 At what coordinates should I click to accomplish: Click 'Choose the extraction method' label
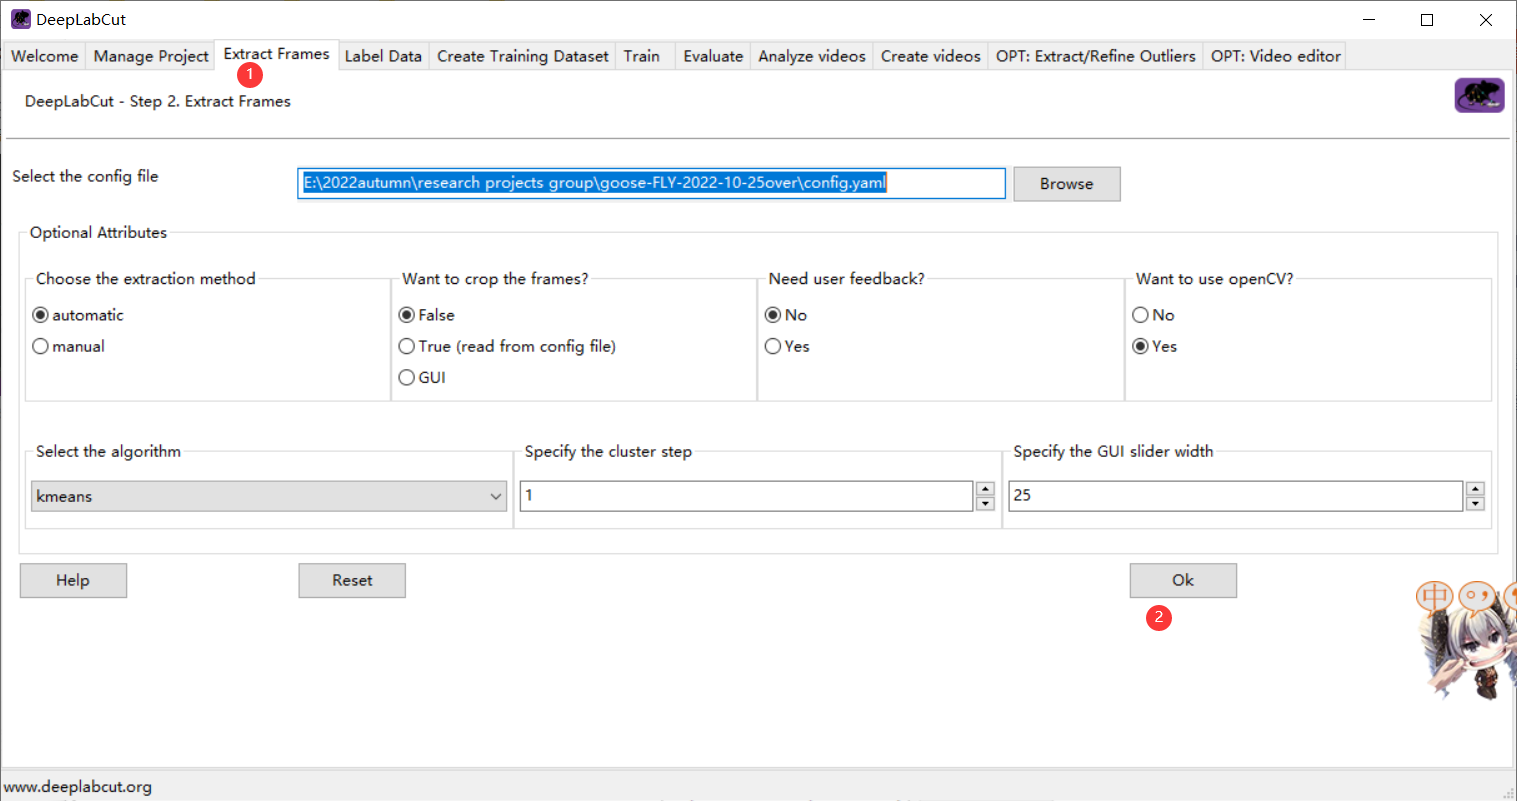tap(146, 279)
